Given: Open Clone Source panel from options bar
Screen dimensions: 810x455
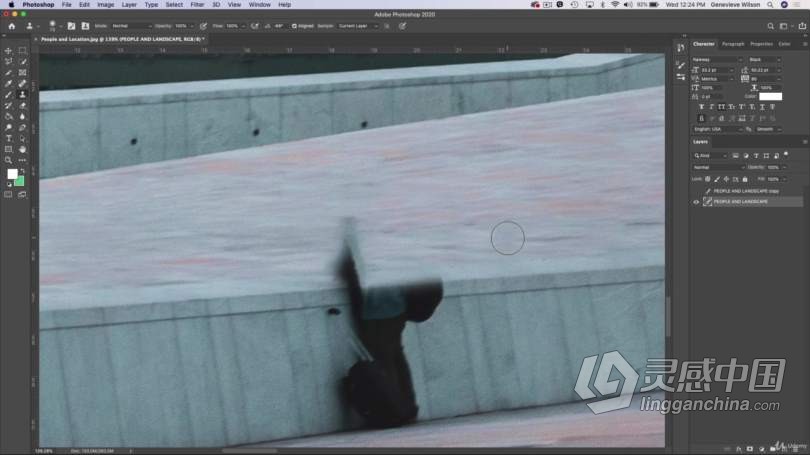Looking at the screenshot, I should (85, 26).
